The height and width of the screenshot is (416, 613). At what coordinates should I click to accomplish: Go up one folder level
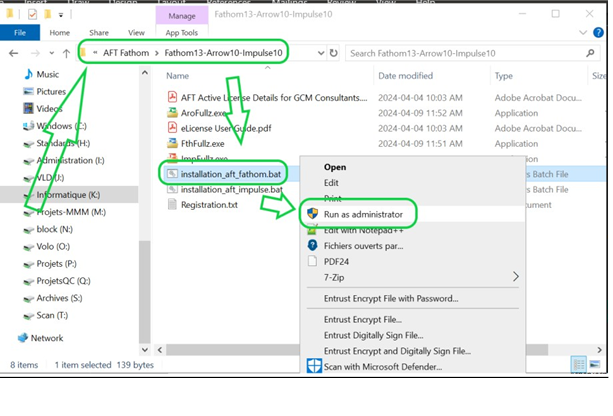[x=66, y=53]
